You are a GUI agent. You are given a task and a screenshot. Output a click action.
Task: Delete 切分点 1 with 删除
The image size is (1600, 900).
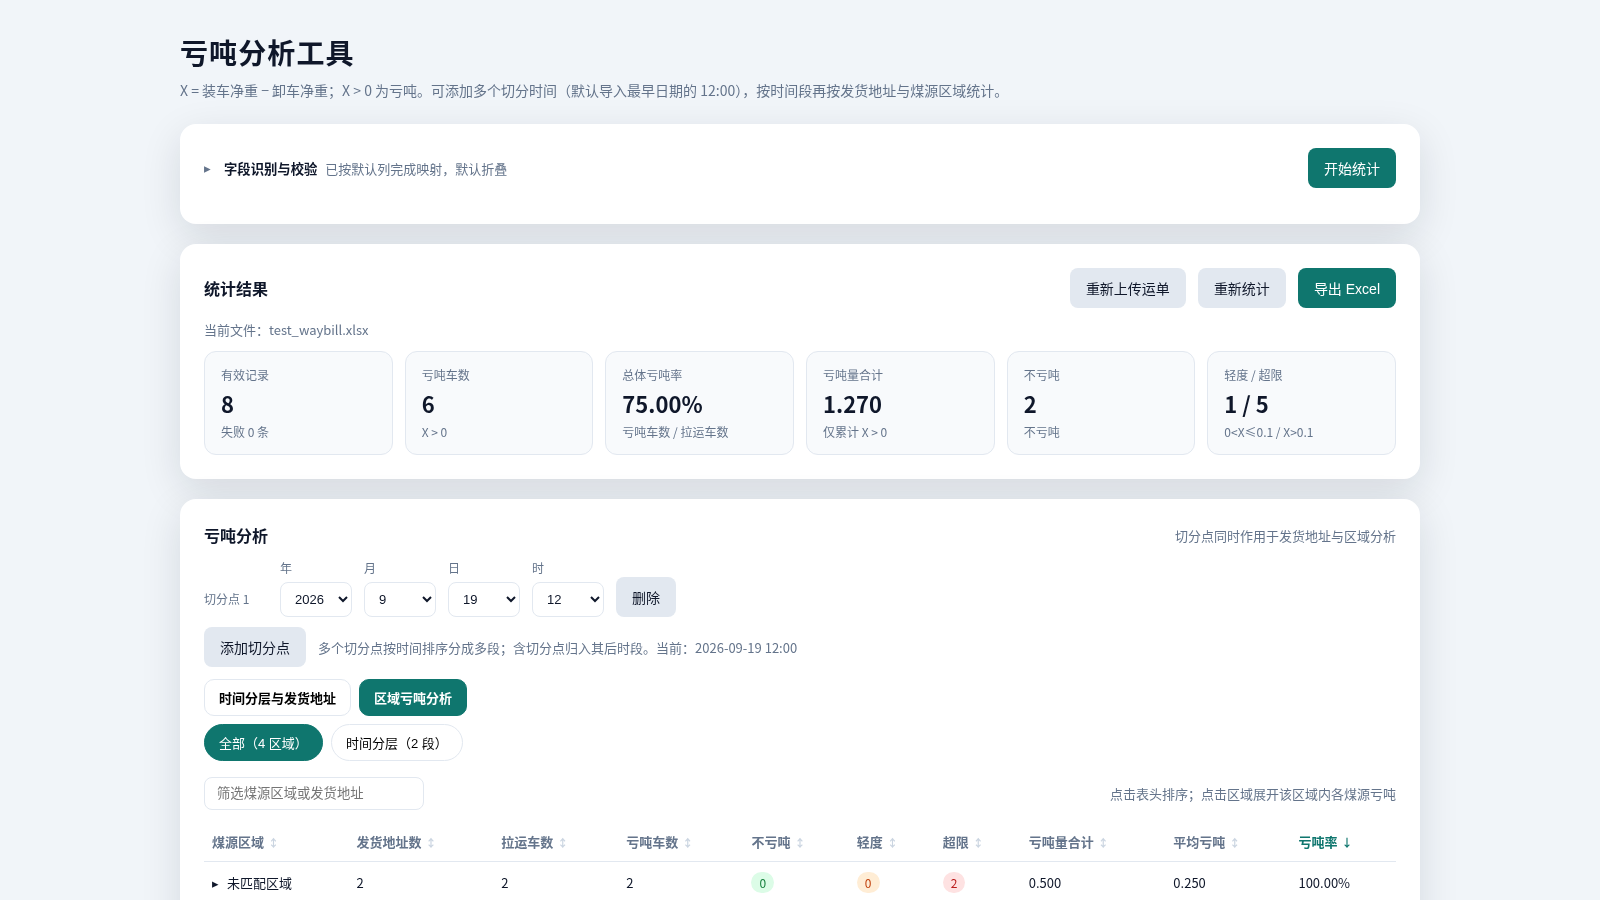(646, 597)
